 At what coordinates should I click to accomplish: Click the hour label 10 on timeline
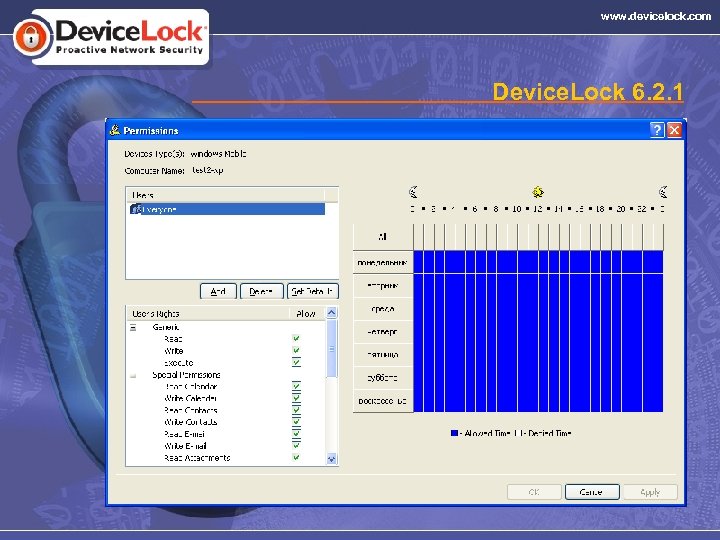click(517, 209)
